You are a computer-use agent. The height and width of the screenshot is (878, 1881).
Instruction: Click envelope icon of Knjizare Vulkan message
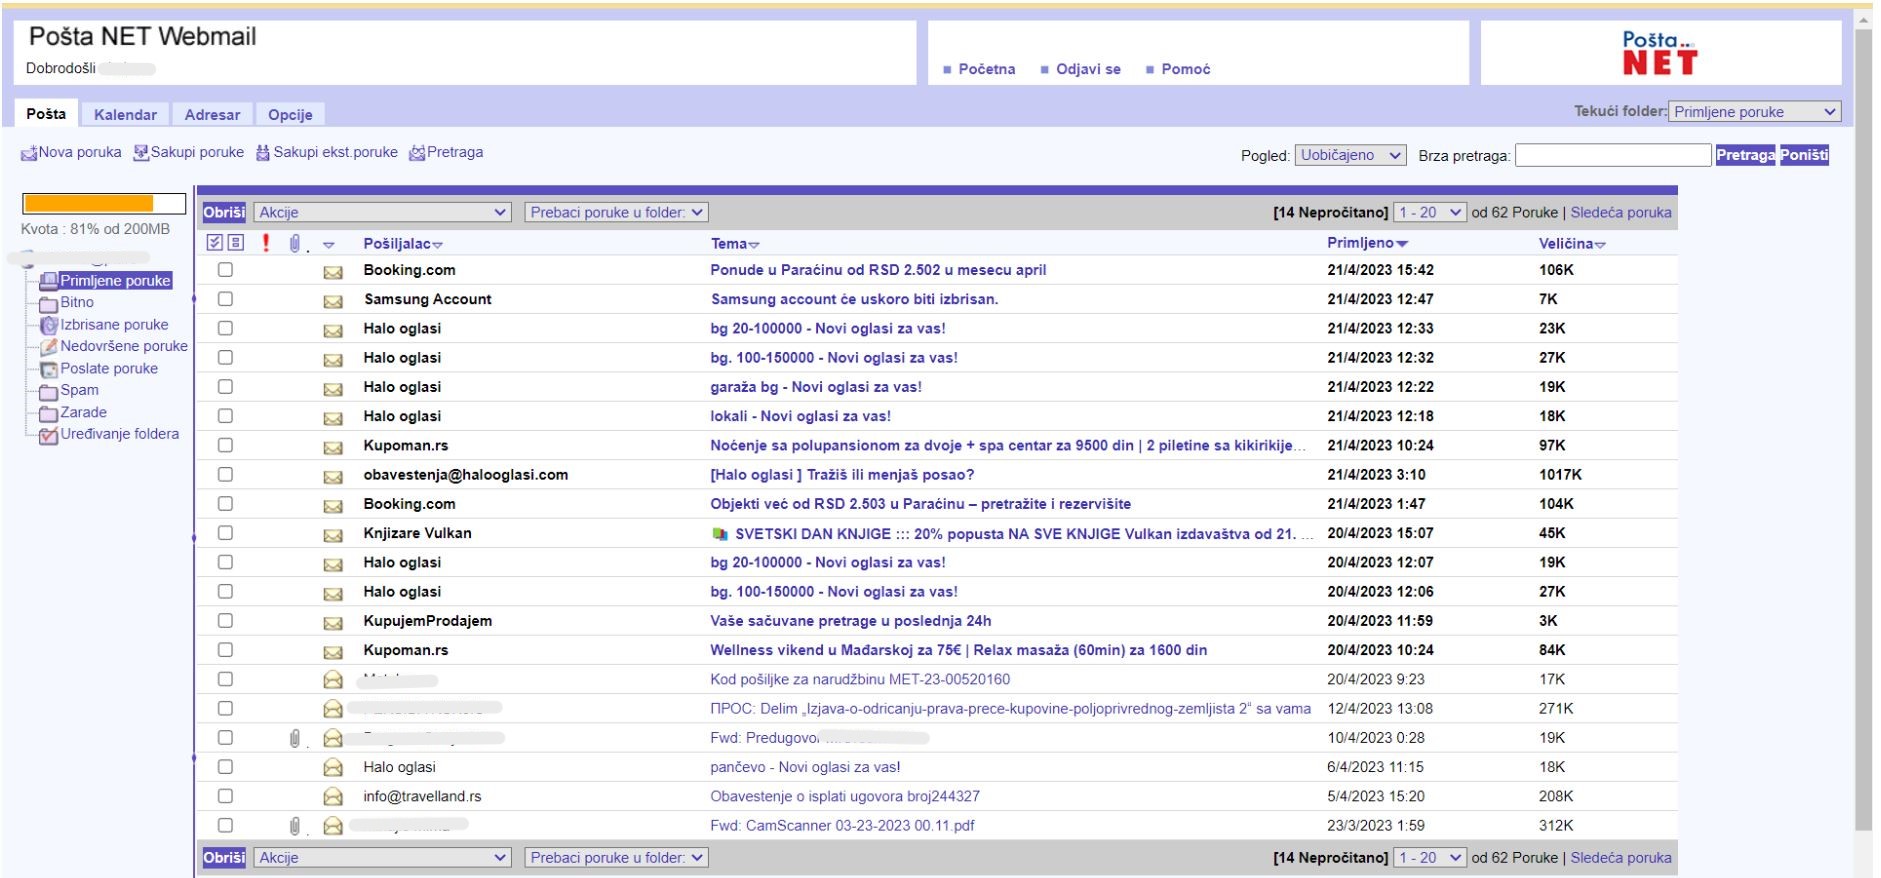333,535
